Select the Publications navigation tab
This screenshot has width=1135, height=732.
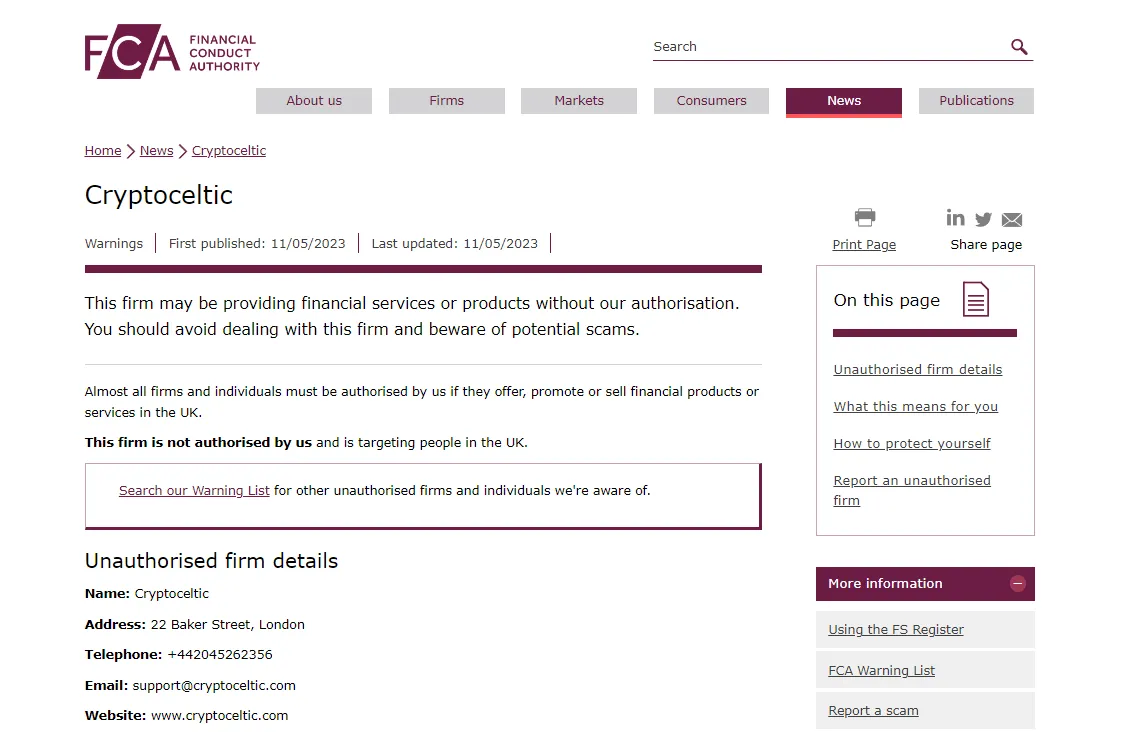click(x=976, y=101)
